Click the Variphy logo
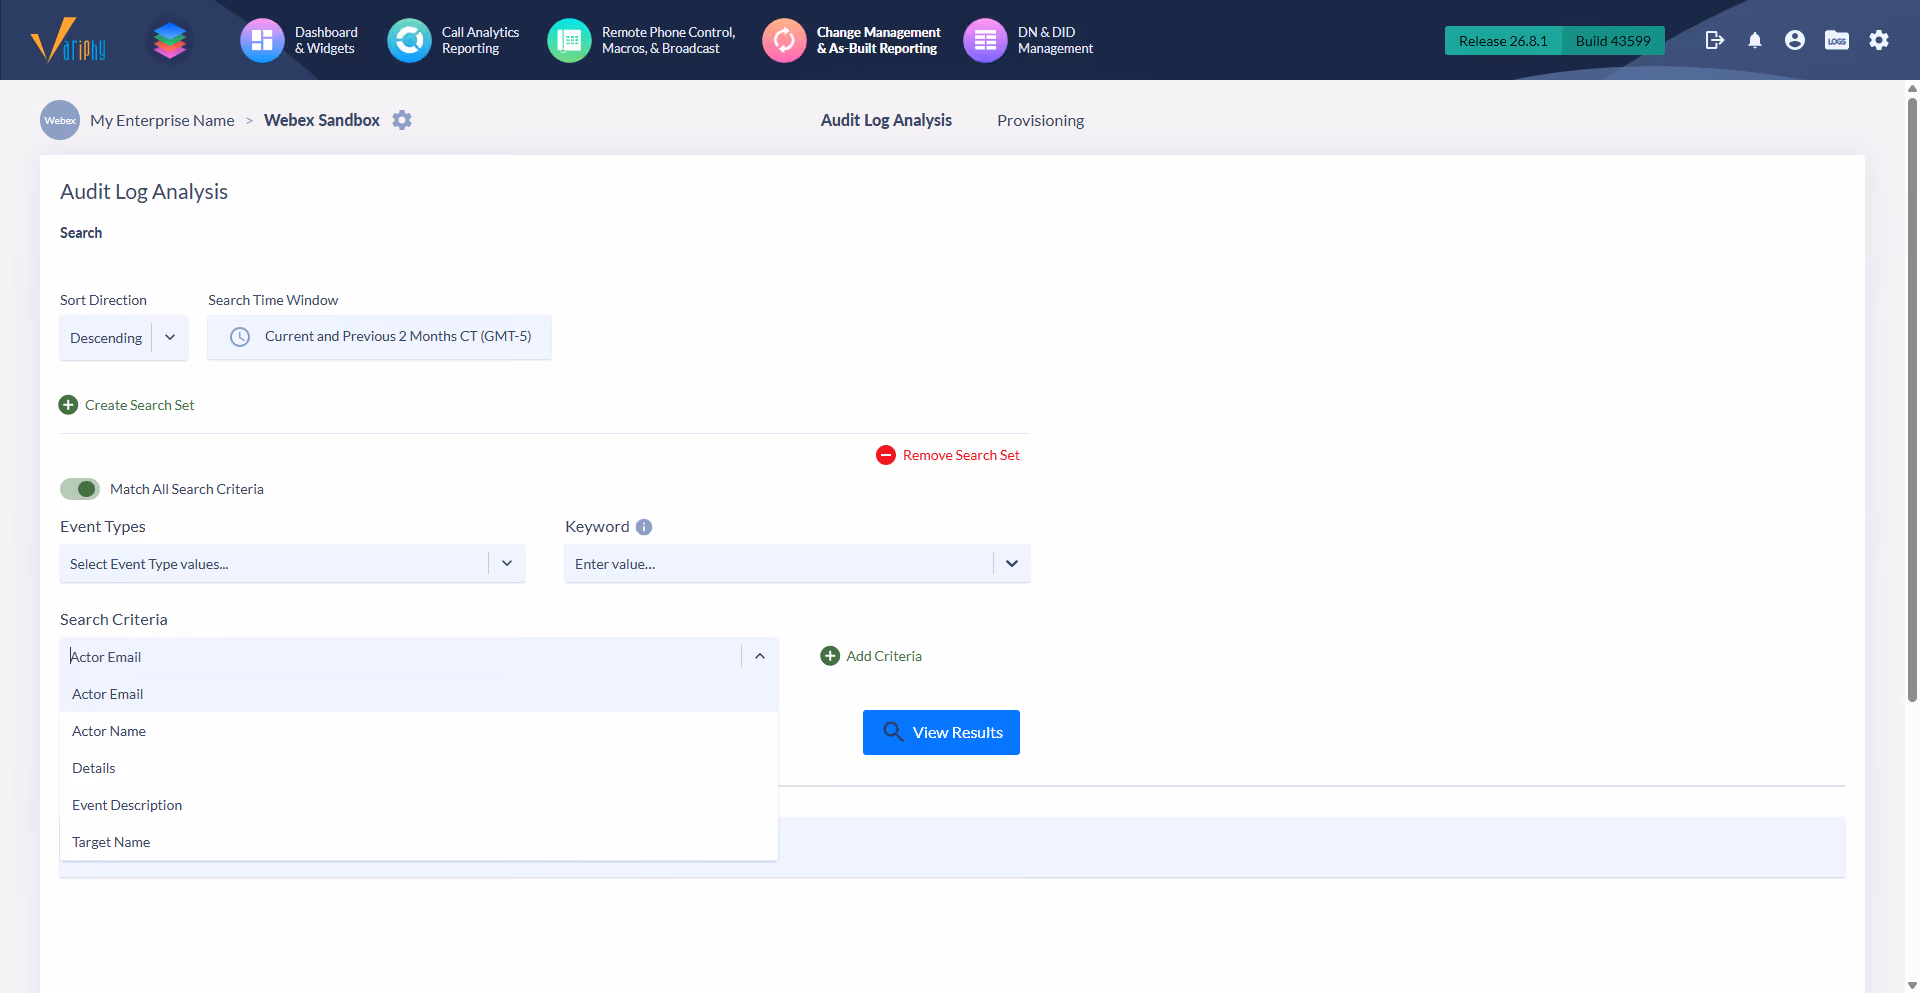This screenshot has height=993, width=1920. coord(68,40)
